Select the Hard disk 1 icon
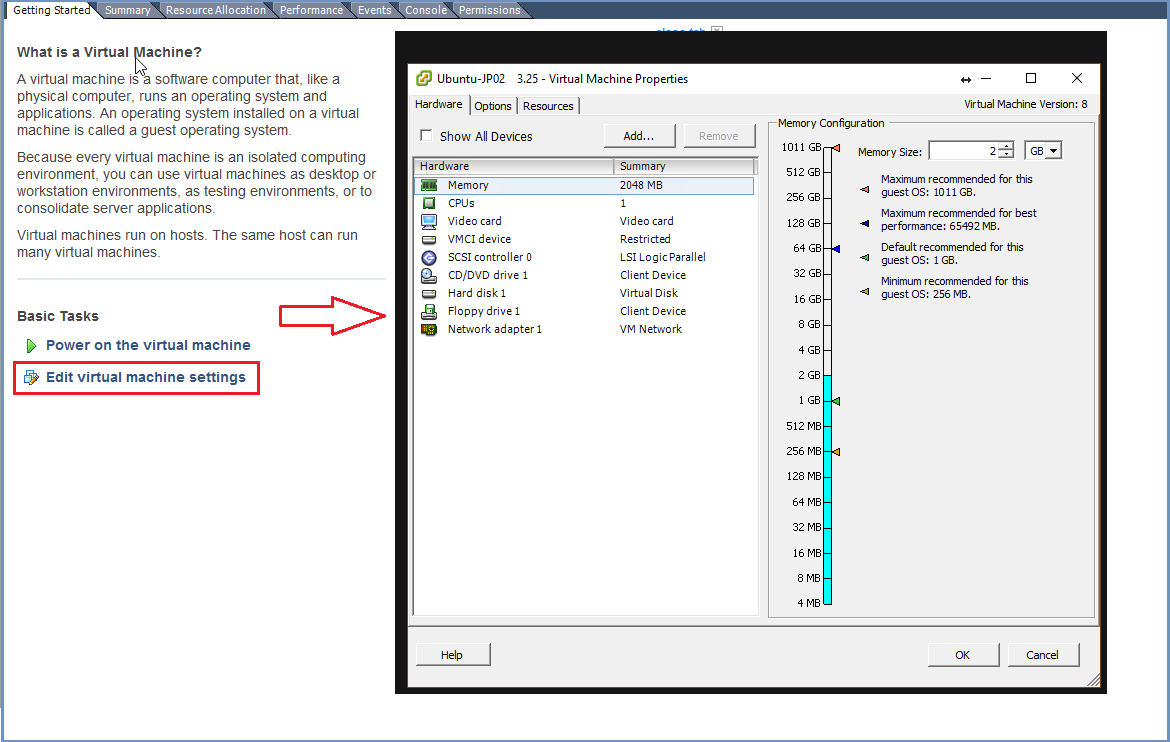The image size is (1170, 742). (428, 293)
